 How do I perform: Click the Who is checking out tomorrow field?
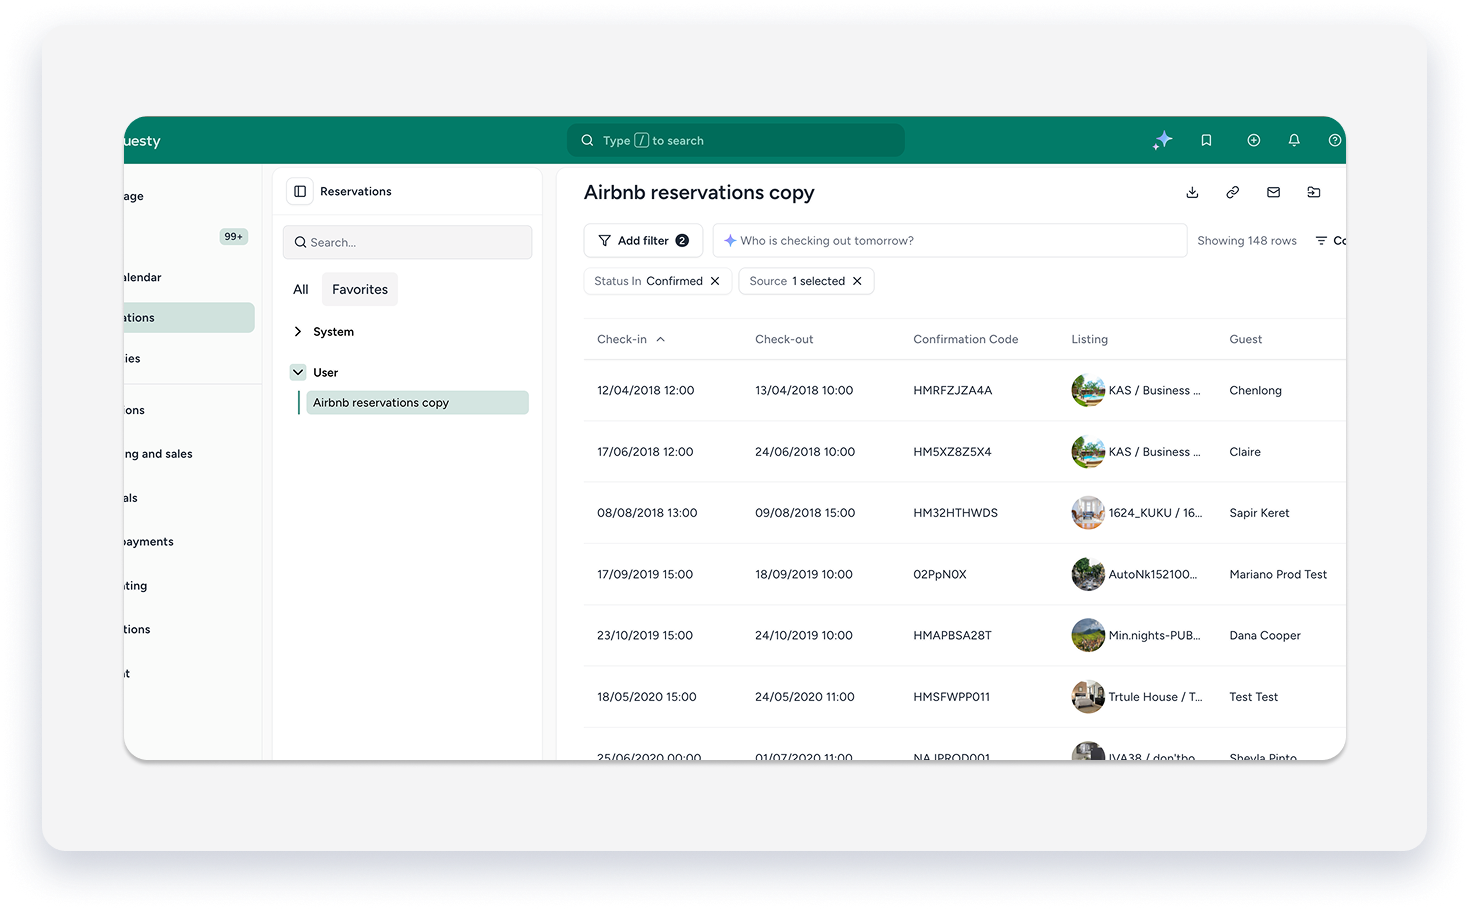[950, 241]
